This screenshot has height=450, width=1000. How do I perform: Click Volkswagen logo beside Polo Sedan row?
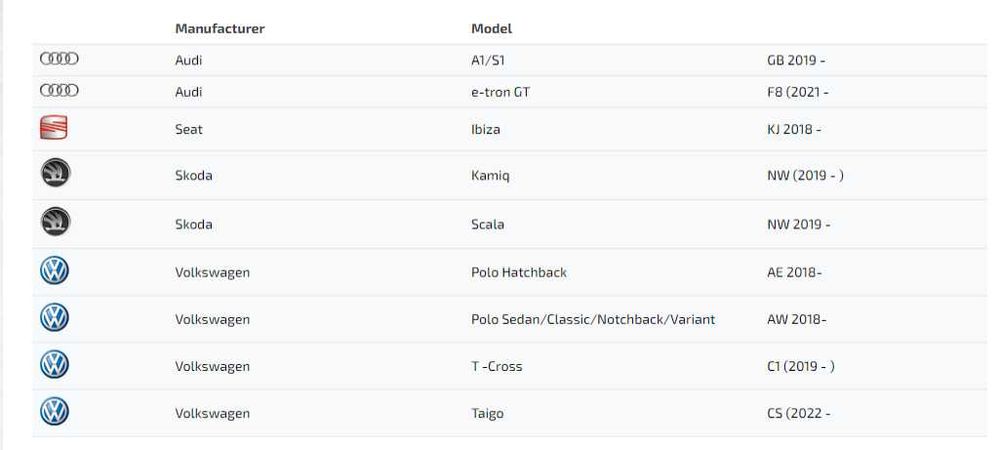click(54, 319)
